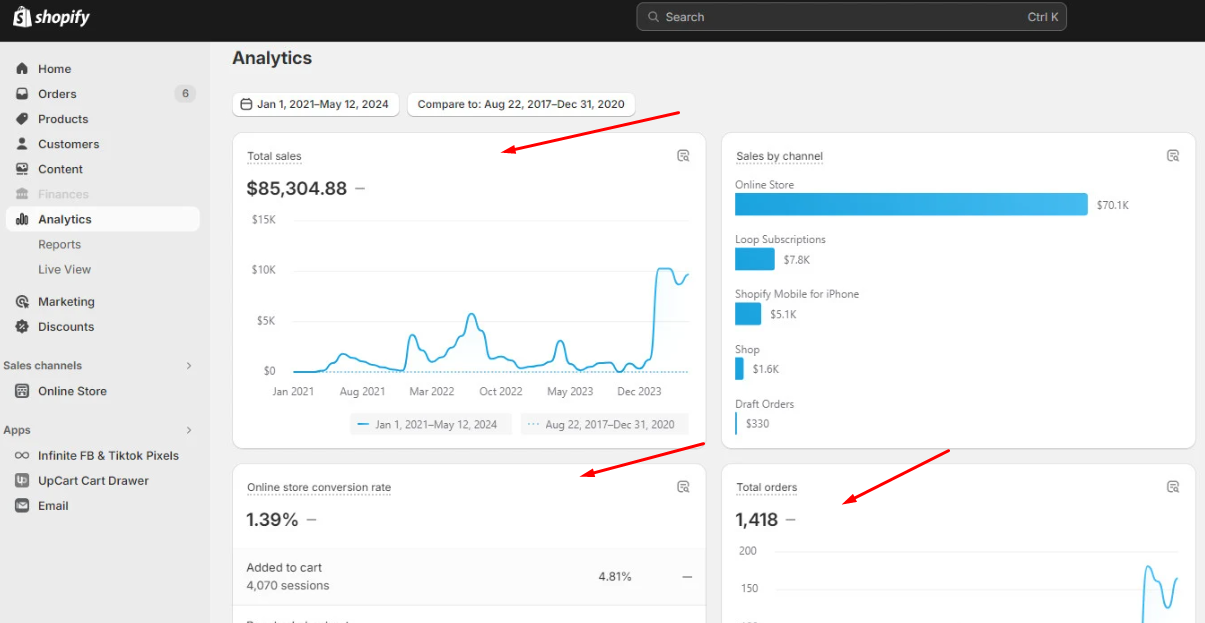Open report icon on Sales by channel card
The width and height of the screenshot is (1205, 623).
(x=1173, y=156)
